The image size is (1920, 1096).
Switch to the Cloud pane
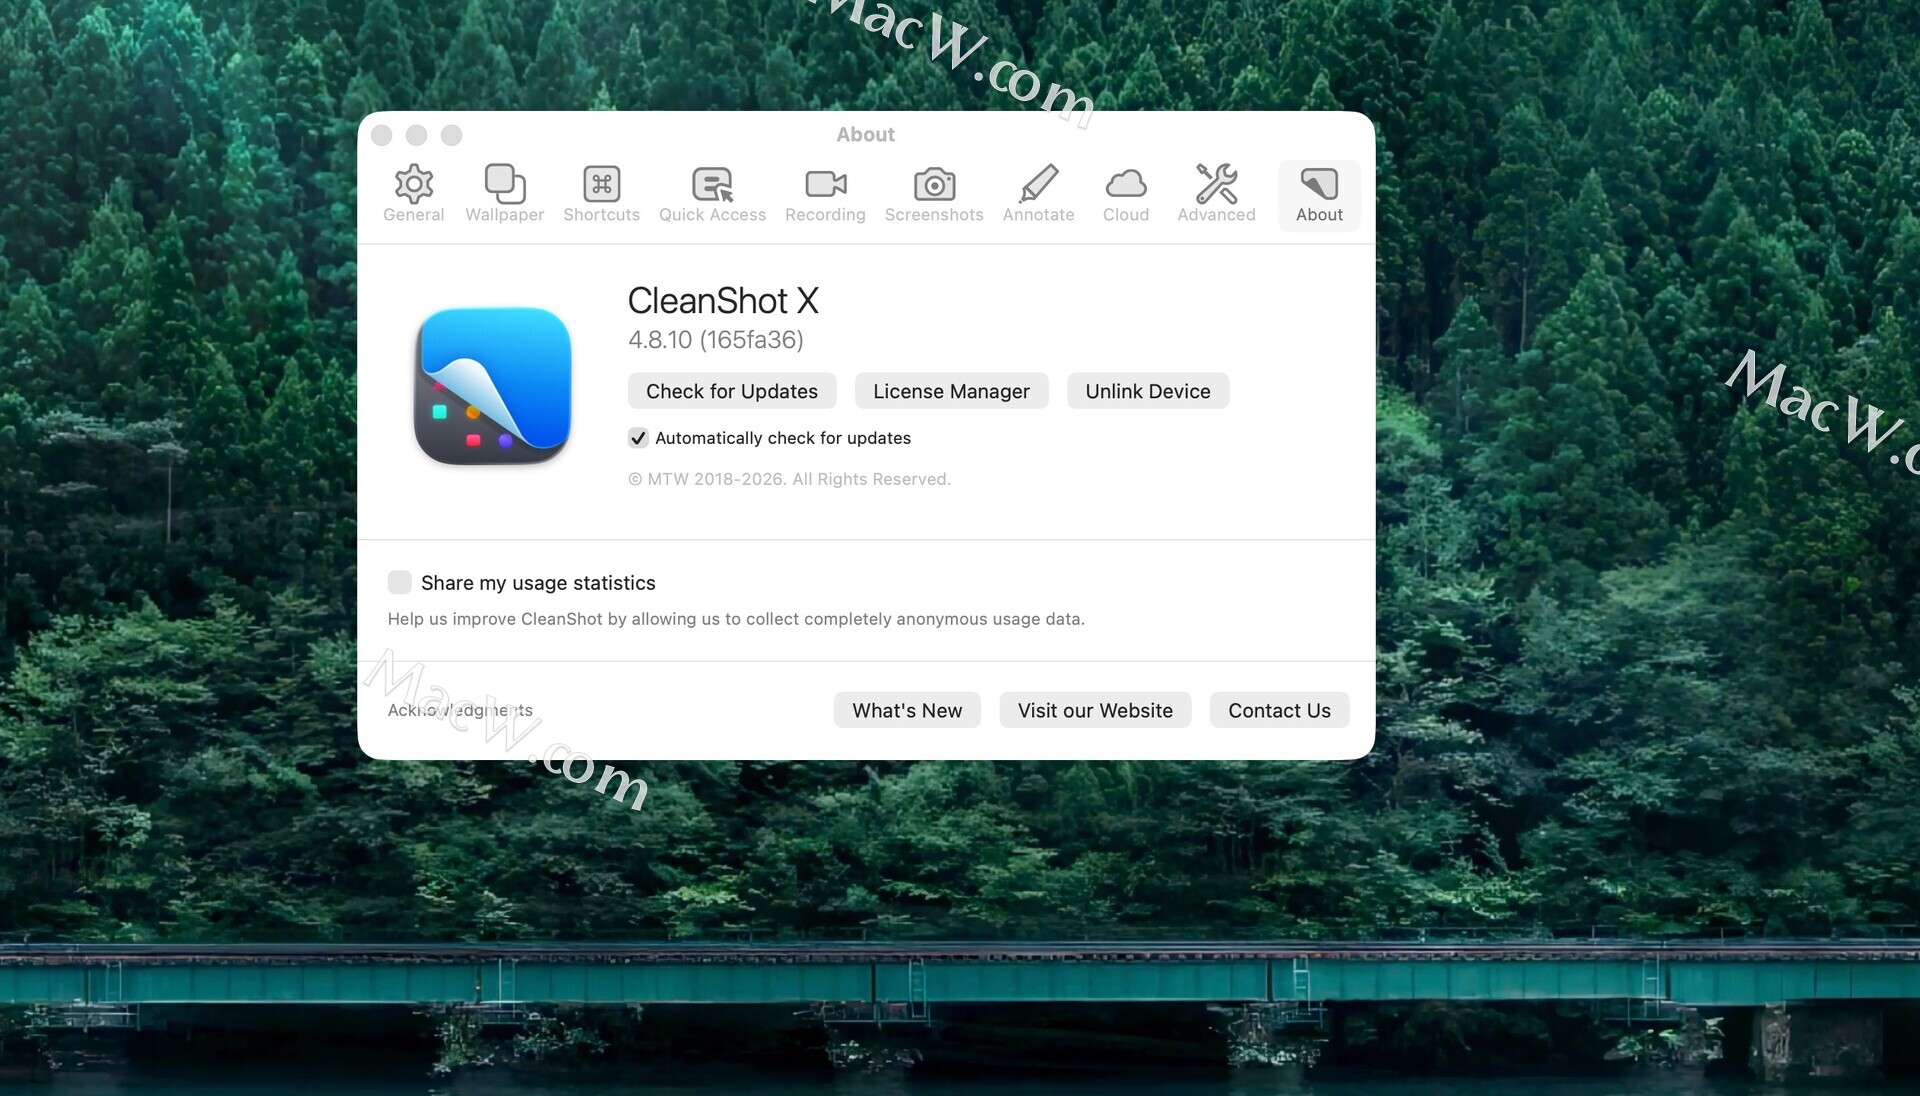click(1126, 194)
